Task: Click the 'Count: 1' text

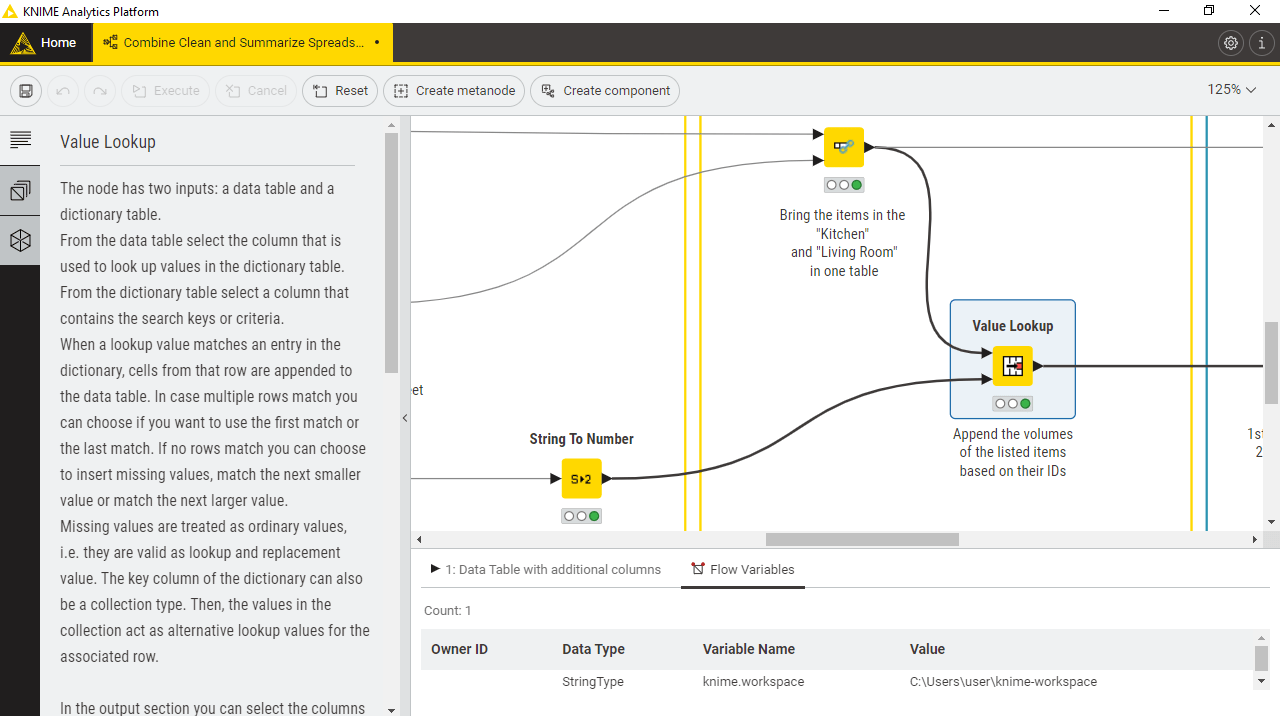Action: (x=448, y=610)
